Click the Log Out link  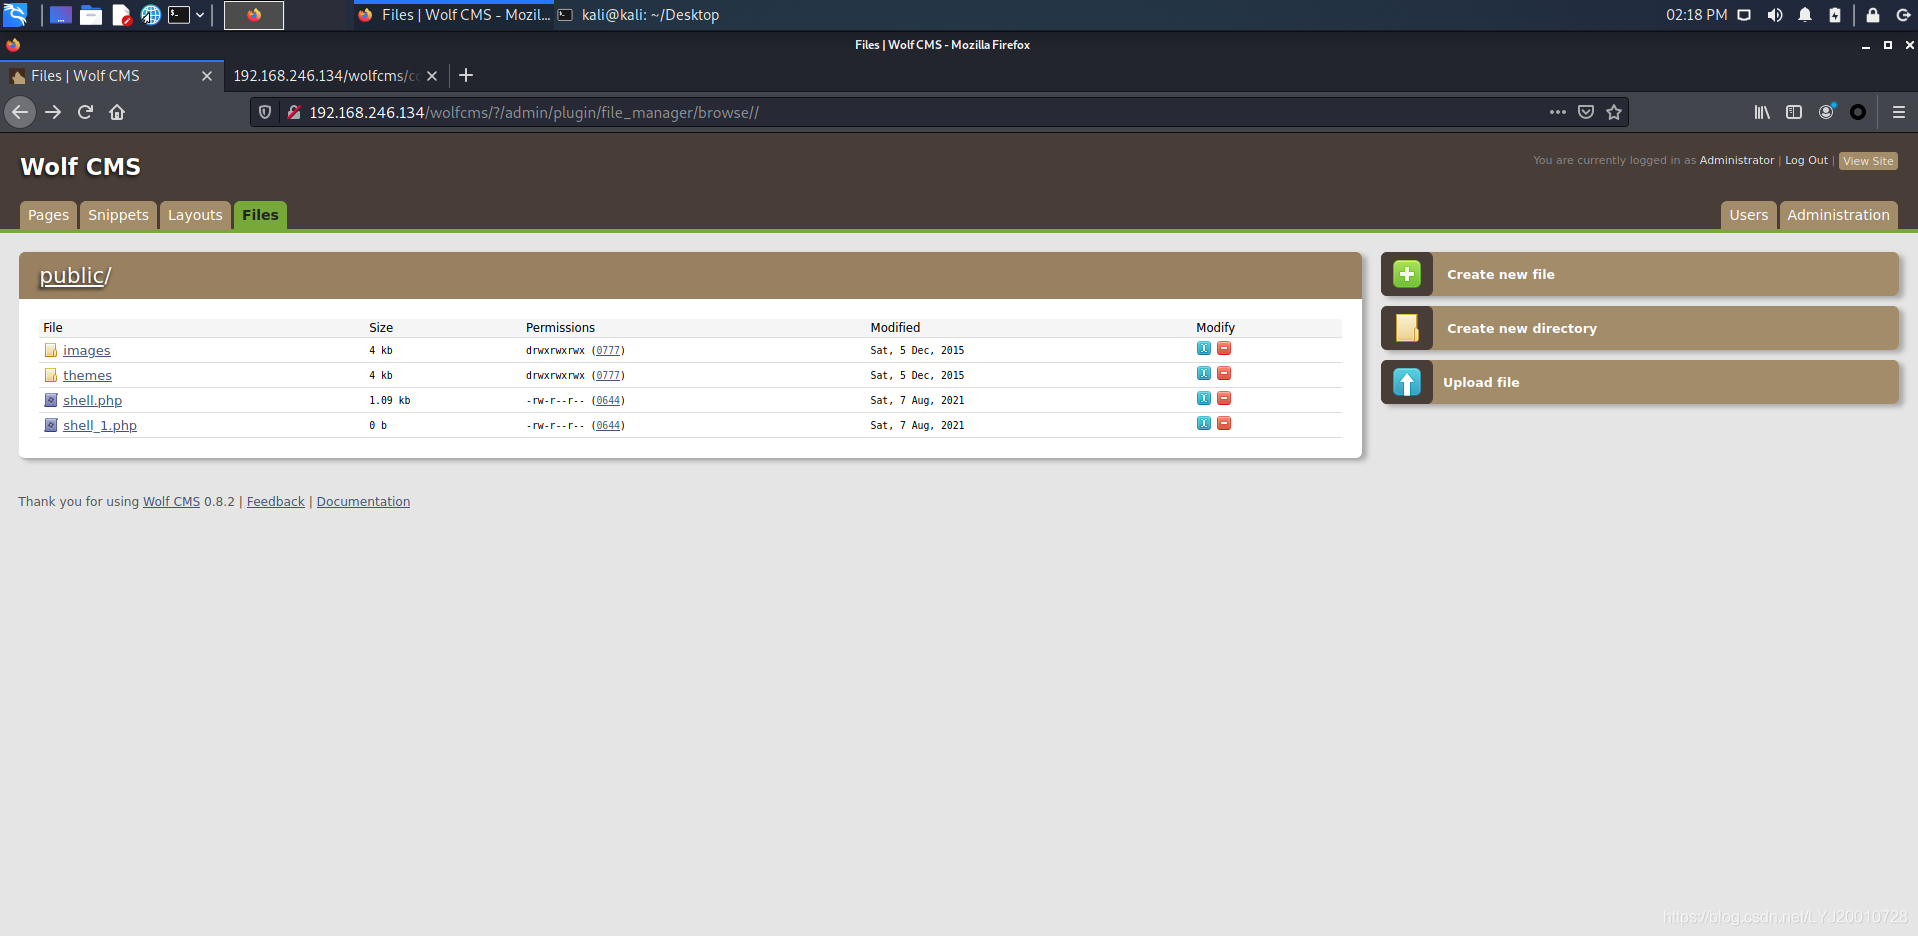[1806, 160]
